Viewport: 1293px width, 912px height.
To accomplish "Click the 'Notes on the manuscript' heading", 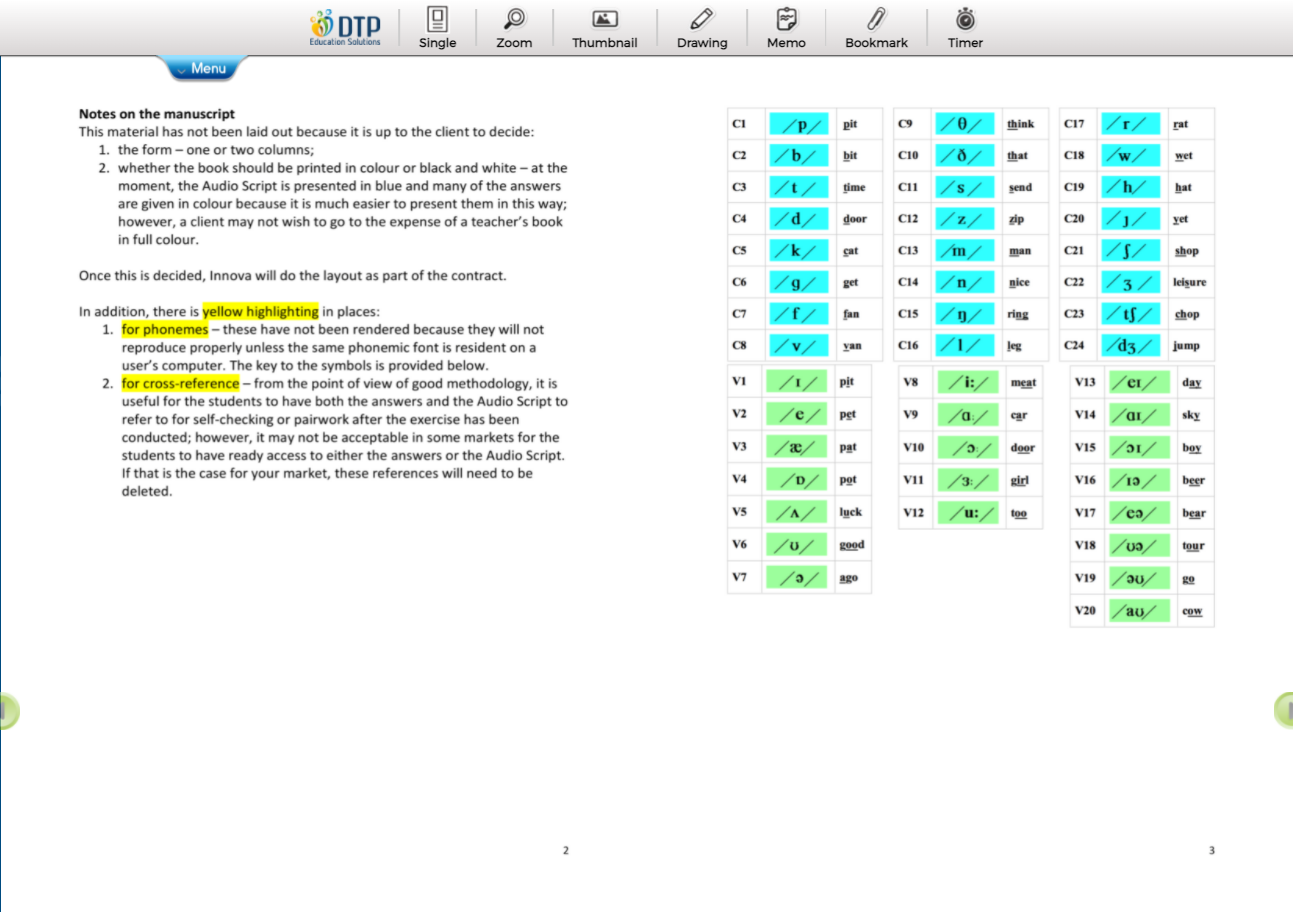I will (157, 114).
